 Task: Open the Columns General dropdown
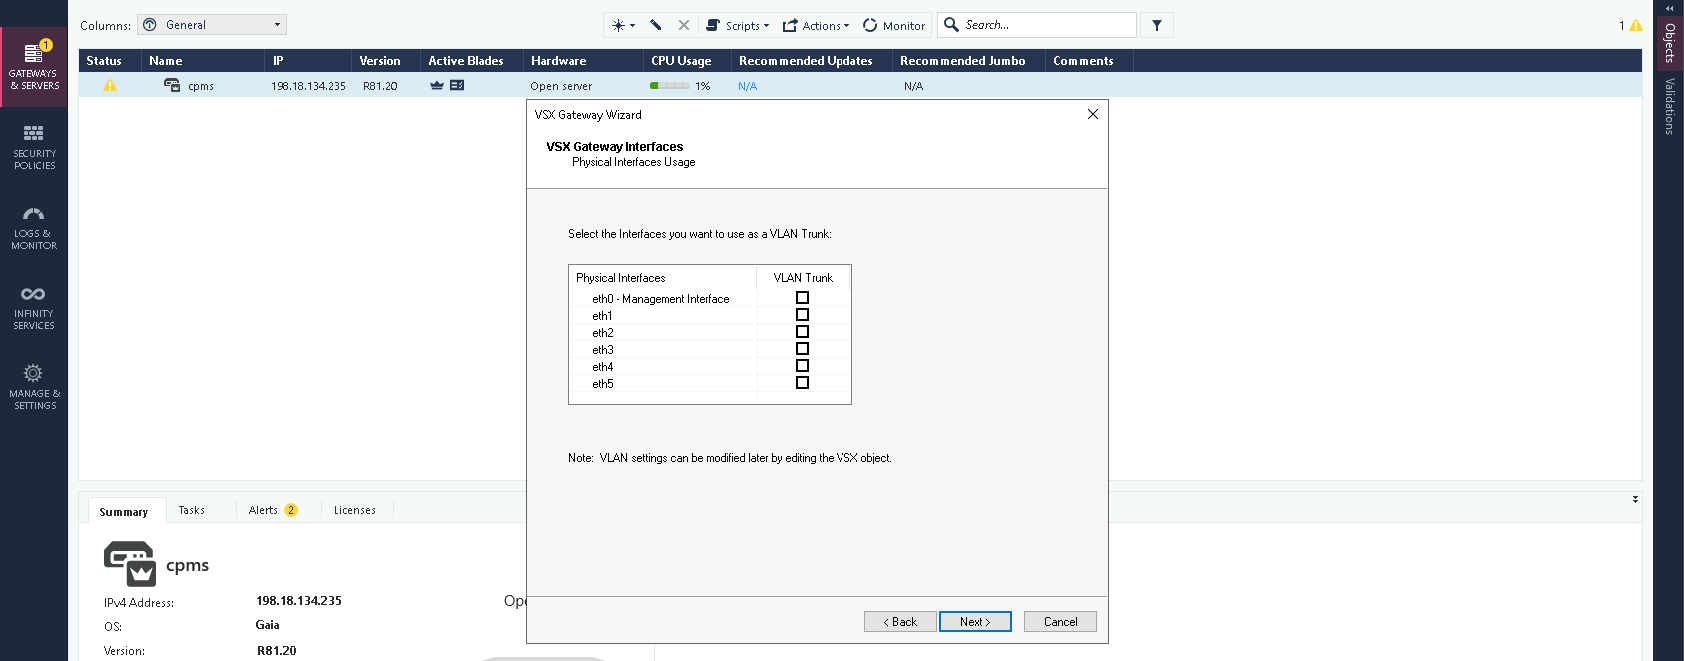[x=212, y=25]
